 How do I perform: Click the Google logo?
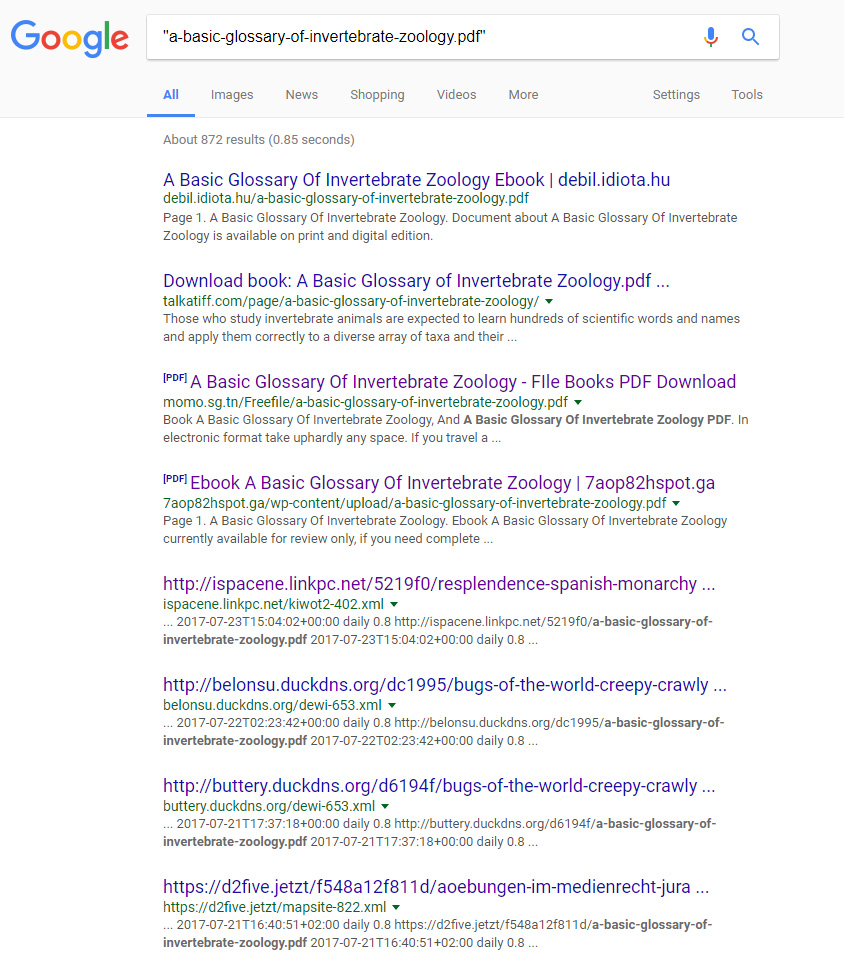click(x=69, y=38)
